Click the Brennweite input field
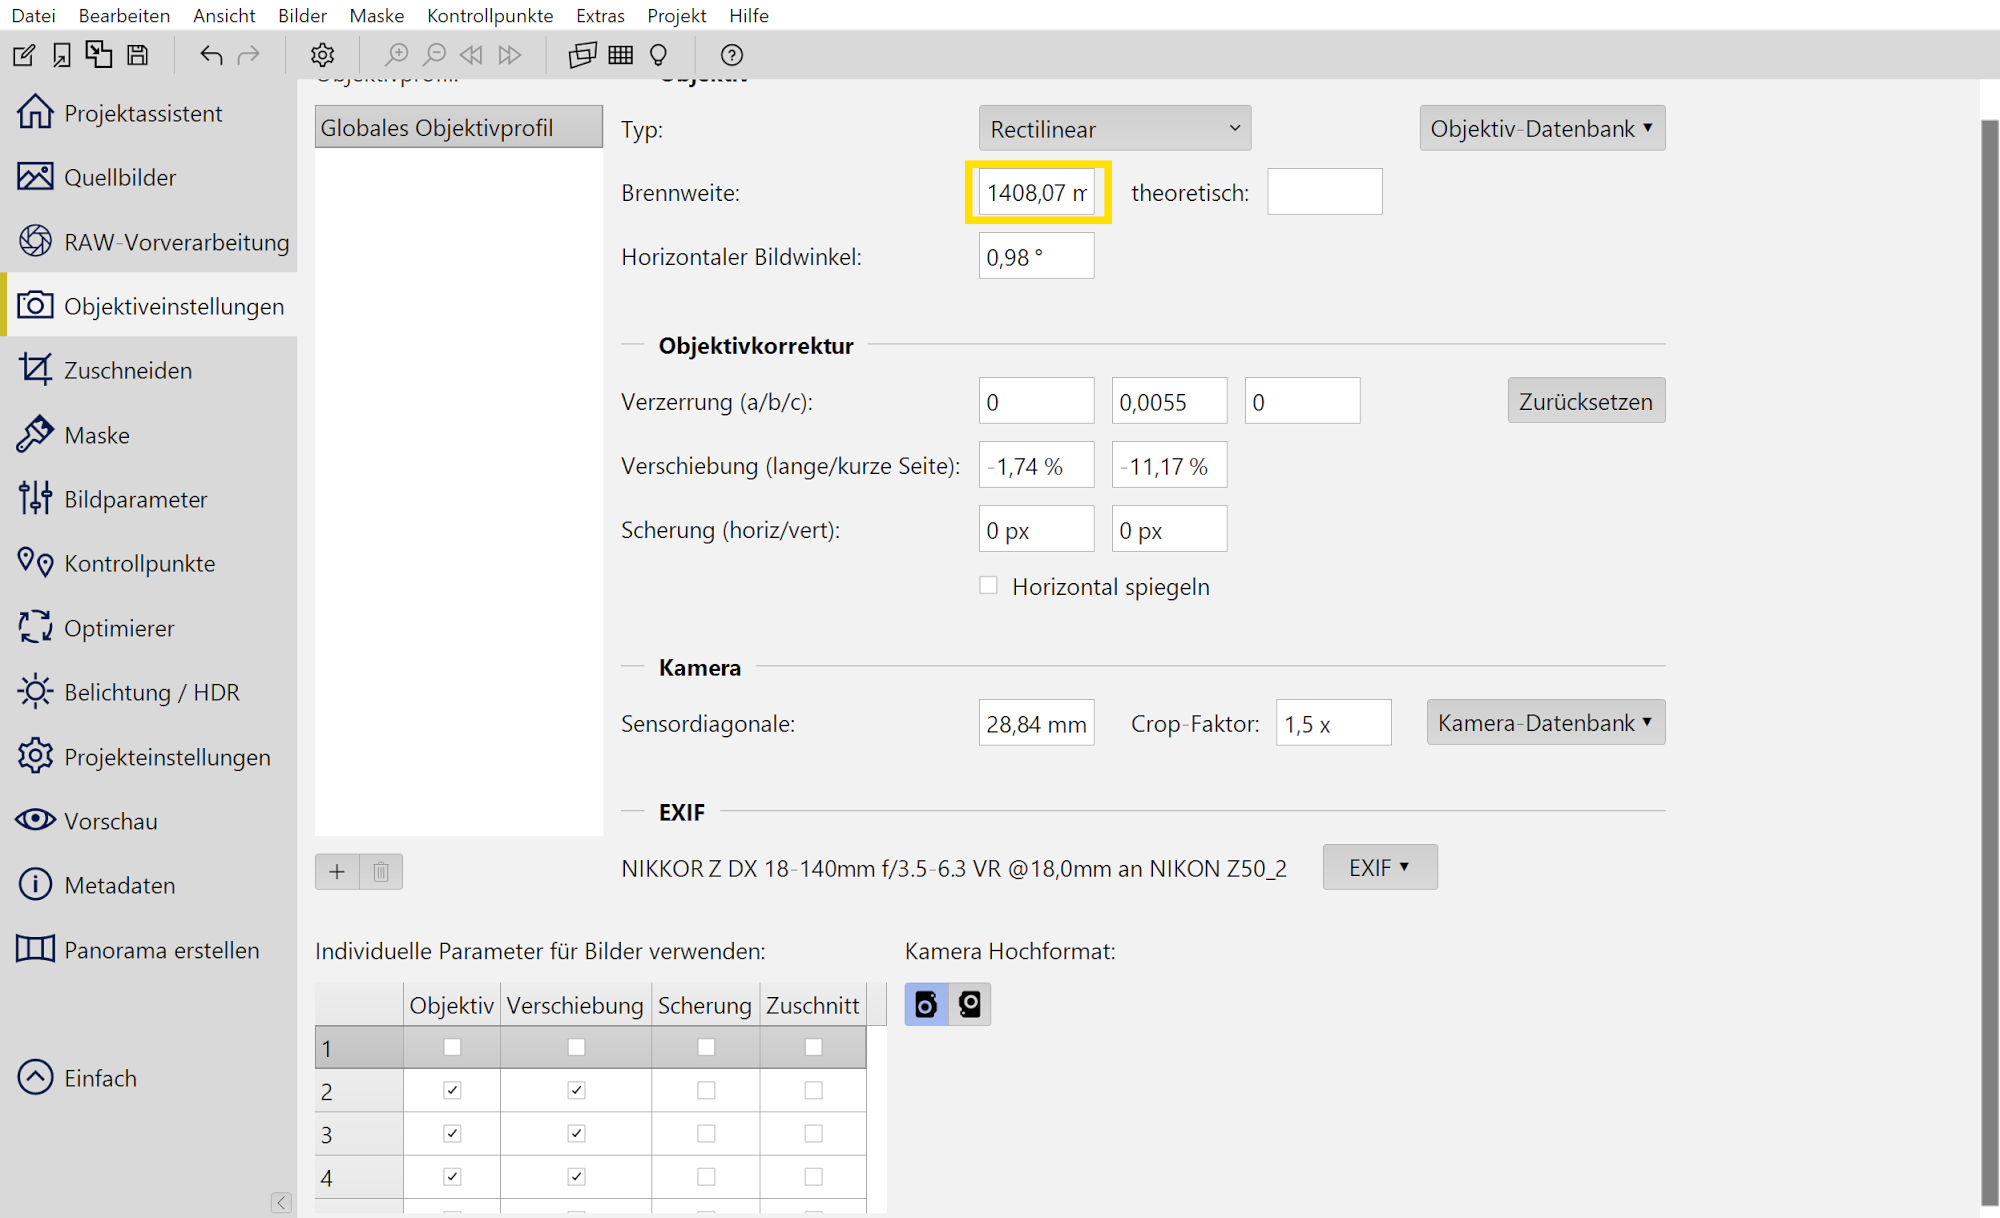This screenshot has height=1218, width=2000. tap(1036, 192)
